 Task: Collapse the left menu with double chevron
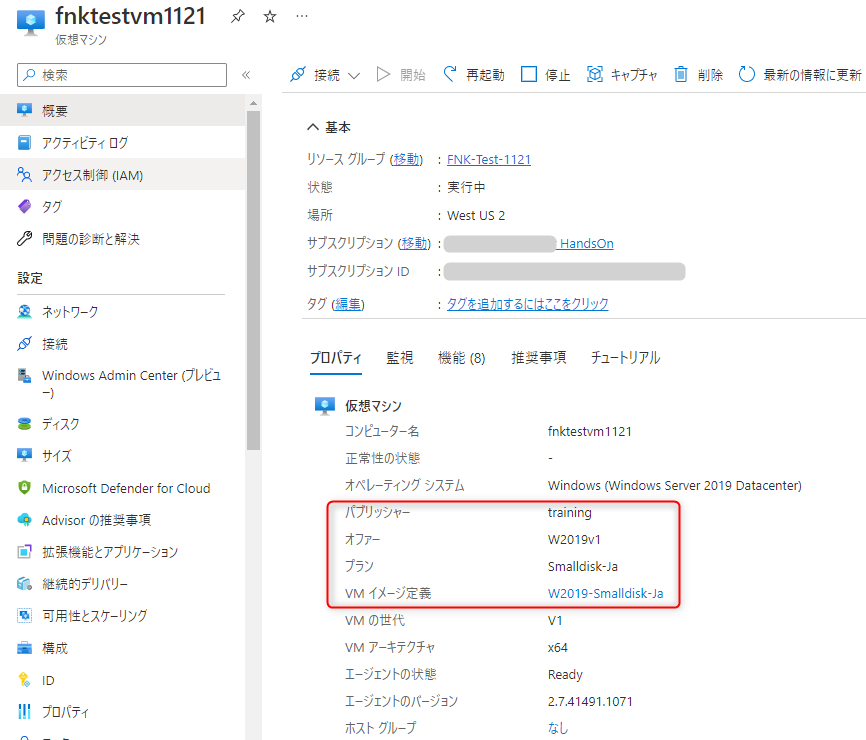[x=246, y=75]
